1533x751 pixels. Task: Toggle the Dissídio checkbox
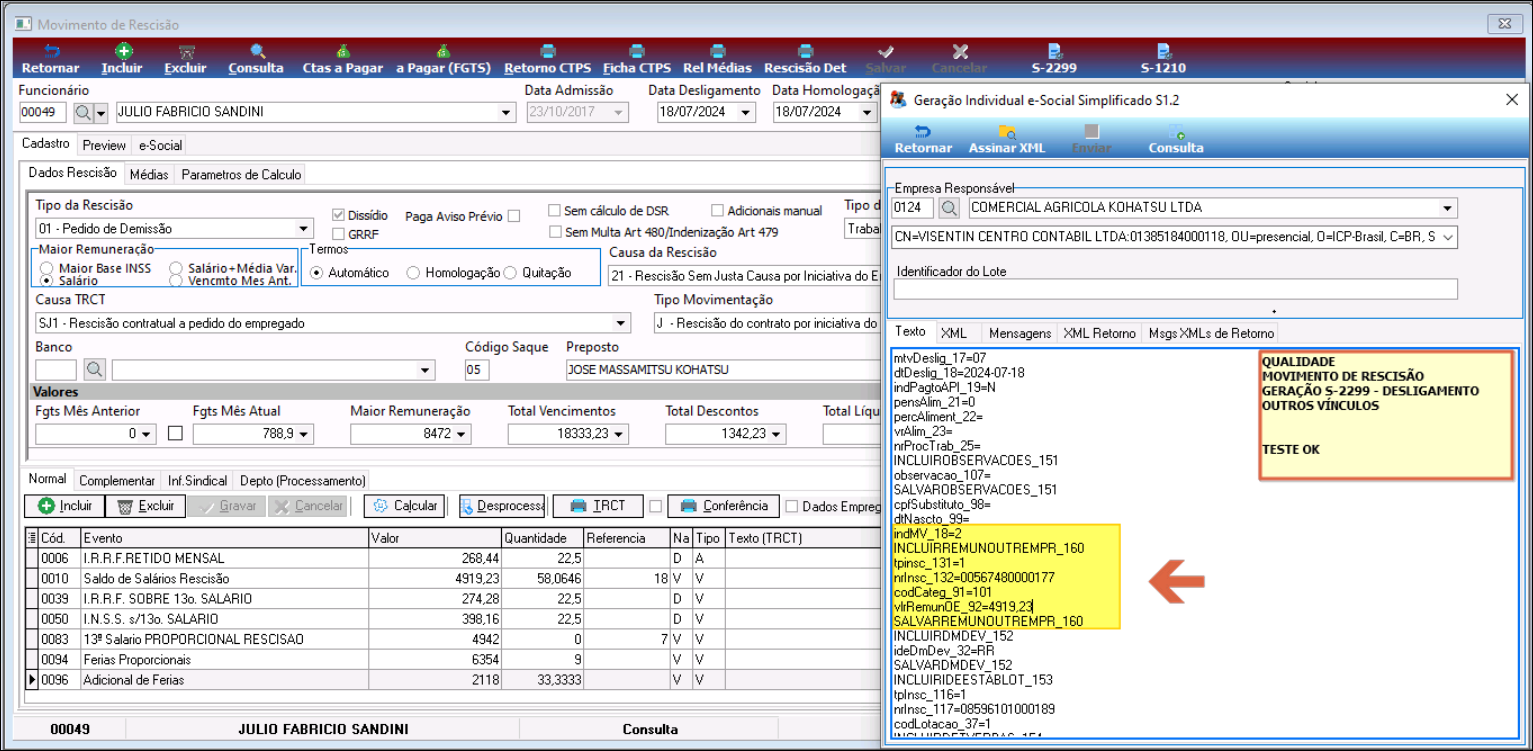(x=338, y=215)
